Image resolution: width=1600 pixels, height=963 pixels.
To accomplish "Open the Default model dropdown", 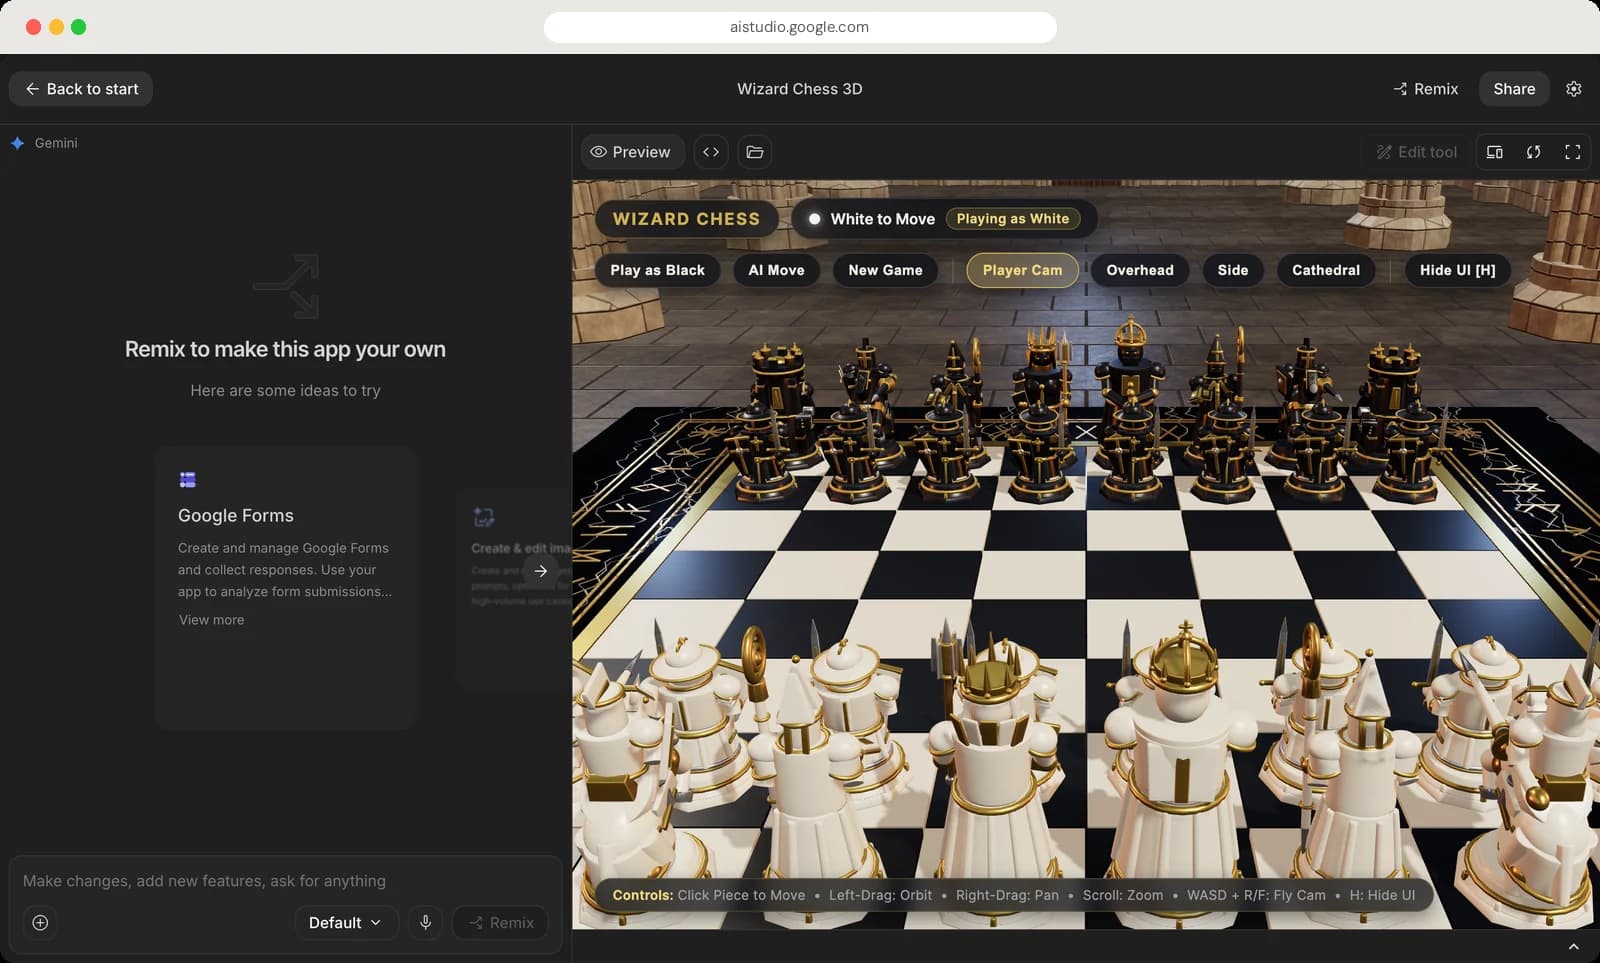I will pyautogui.click(x=345, y=922).
